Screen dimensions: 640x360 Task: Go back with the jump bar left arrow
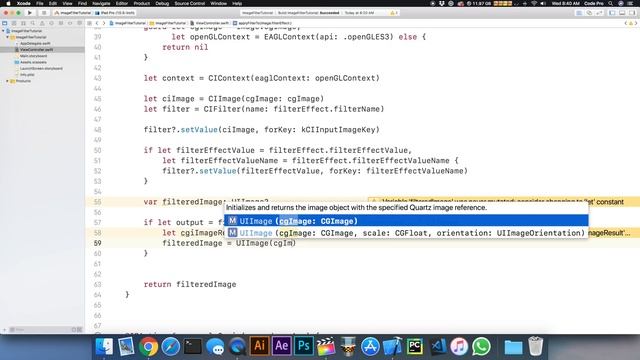coord(97,23)
